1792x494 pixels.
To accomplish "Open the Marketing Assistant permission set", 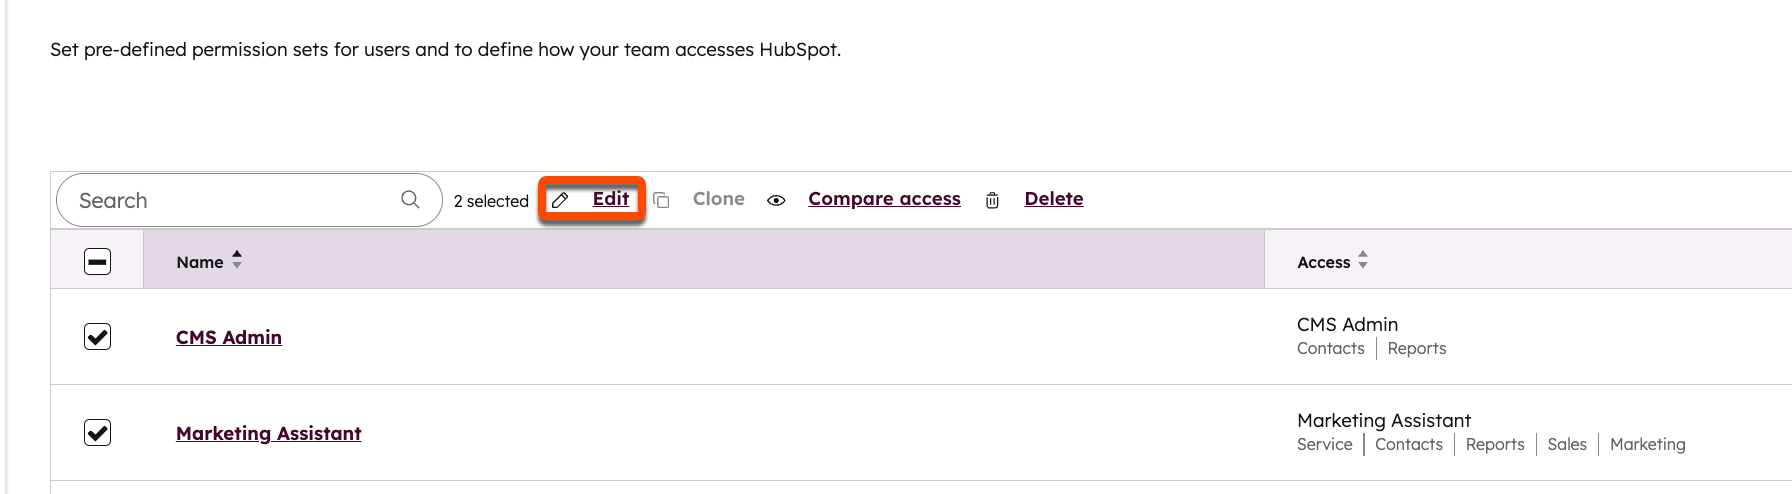I will (268, 433).
